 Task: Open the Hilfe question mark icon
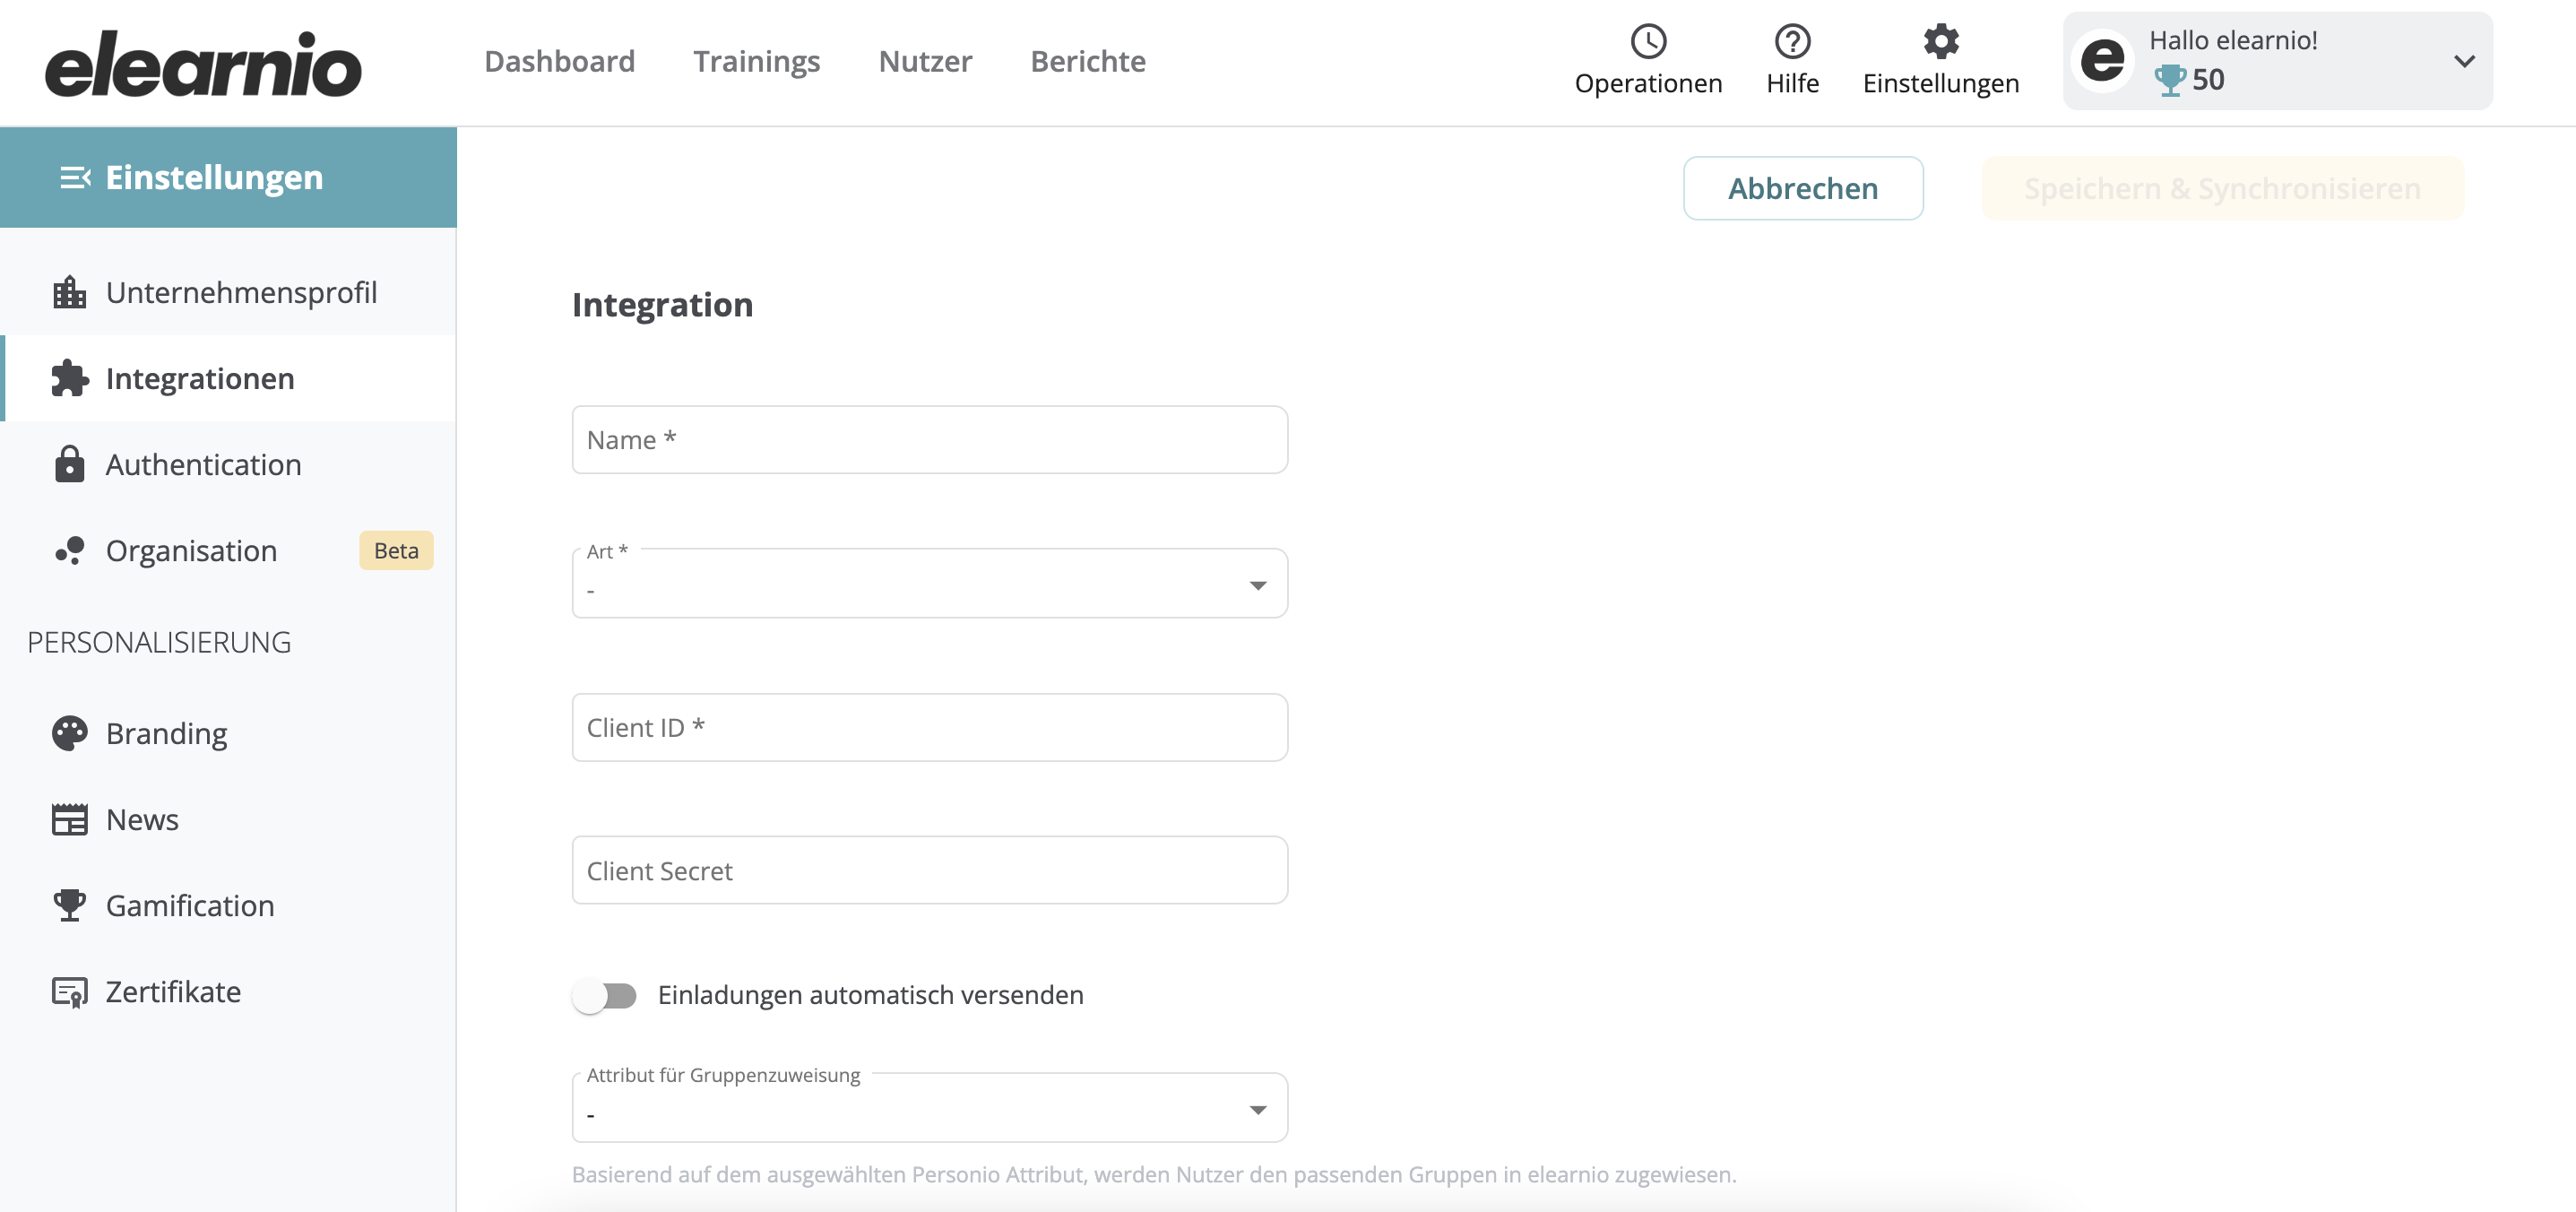1792,41
